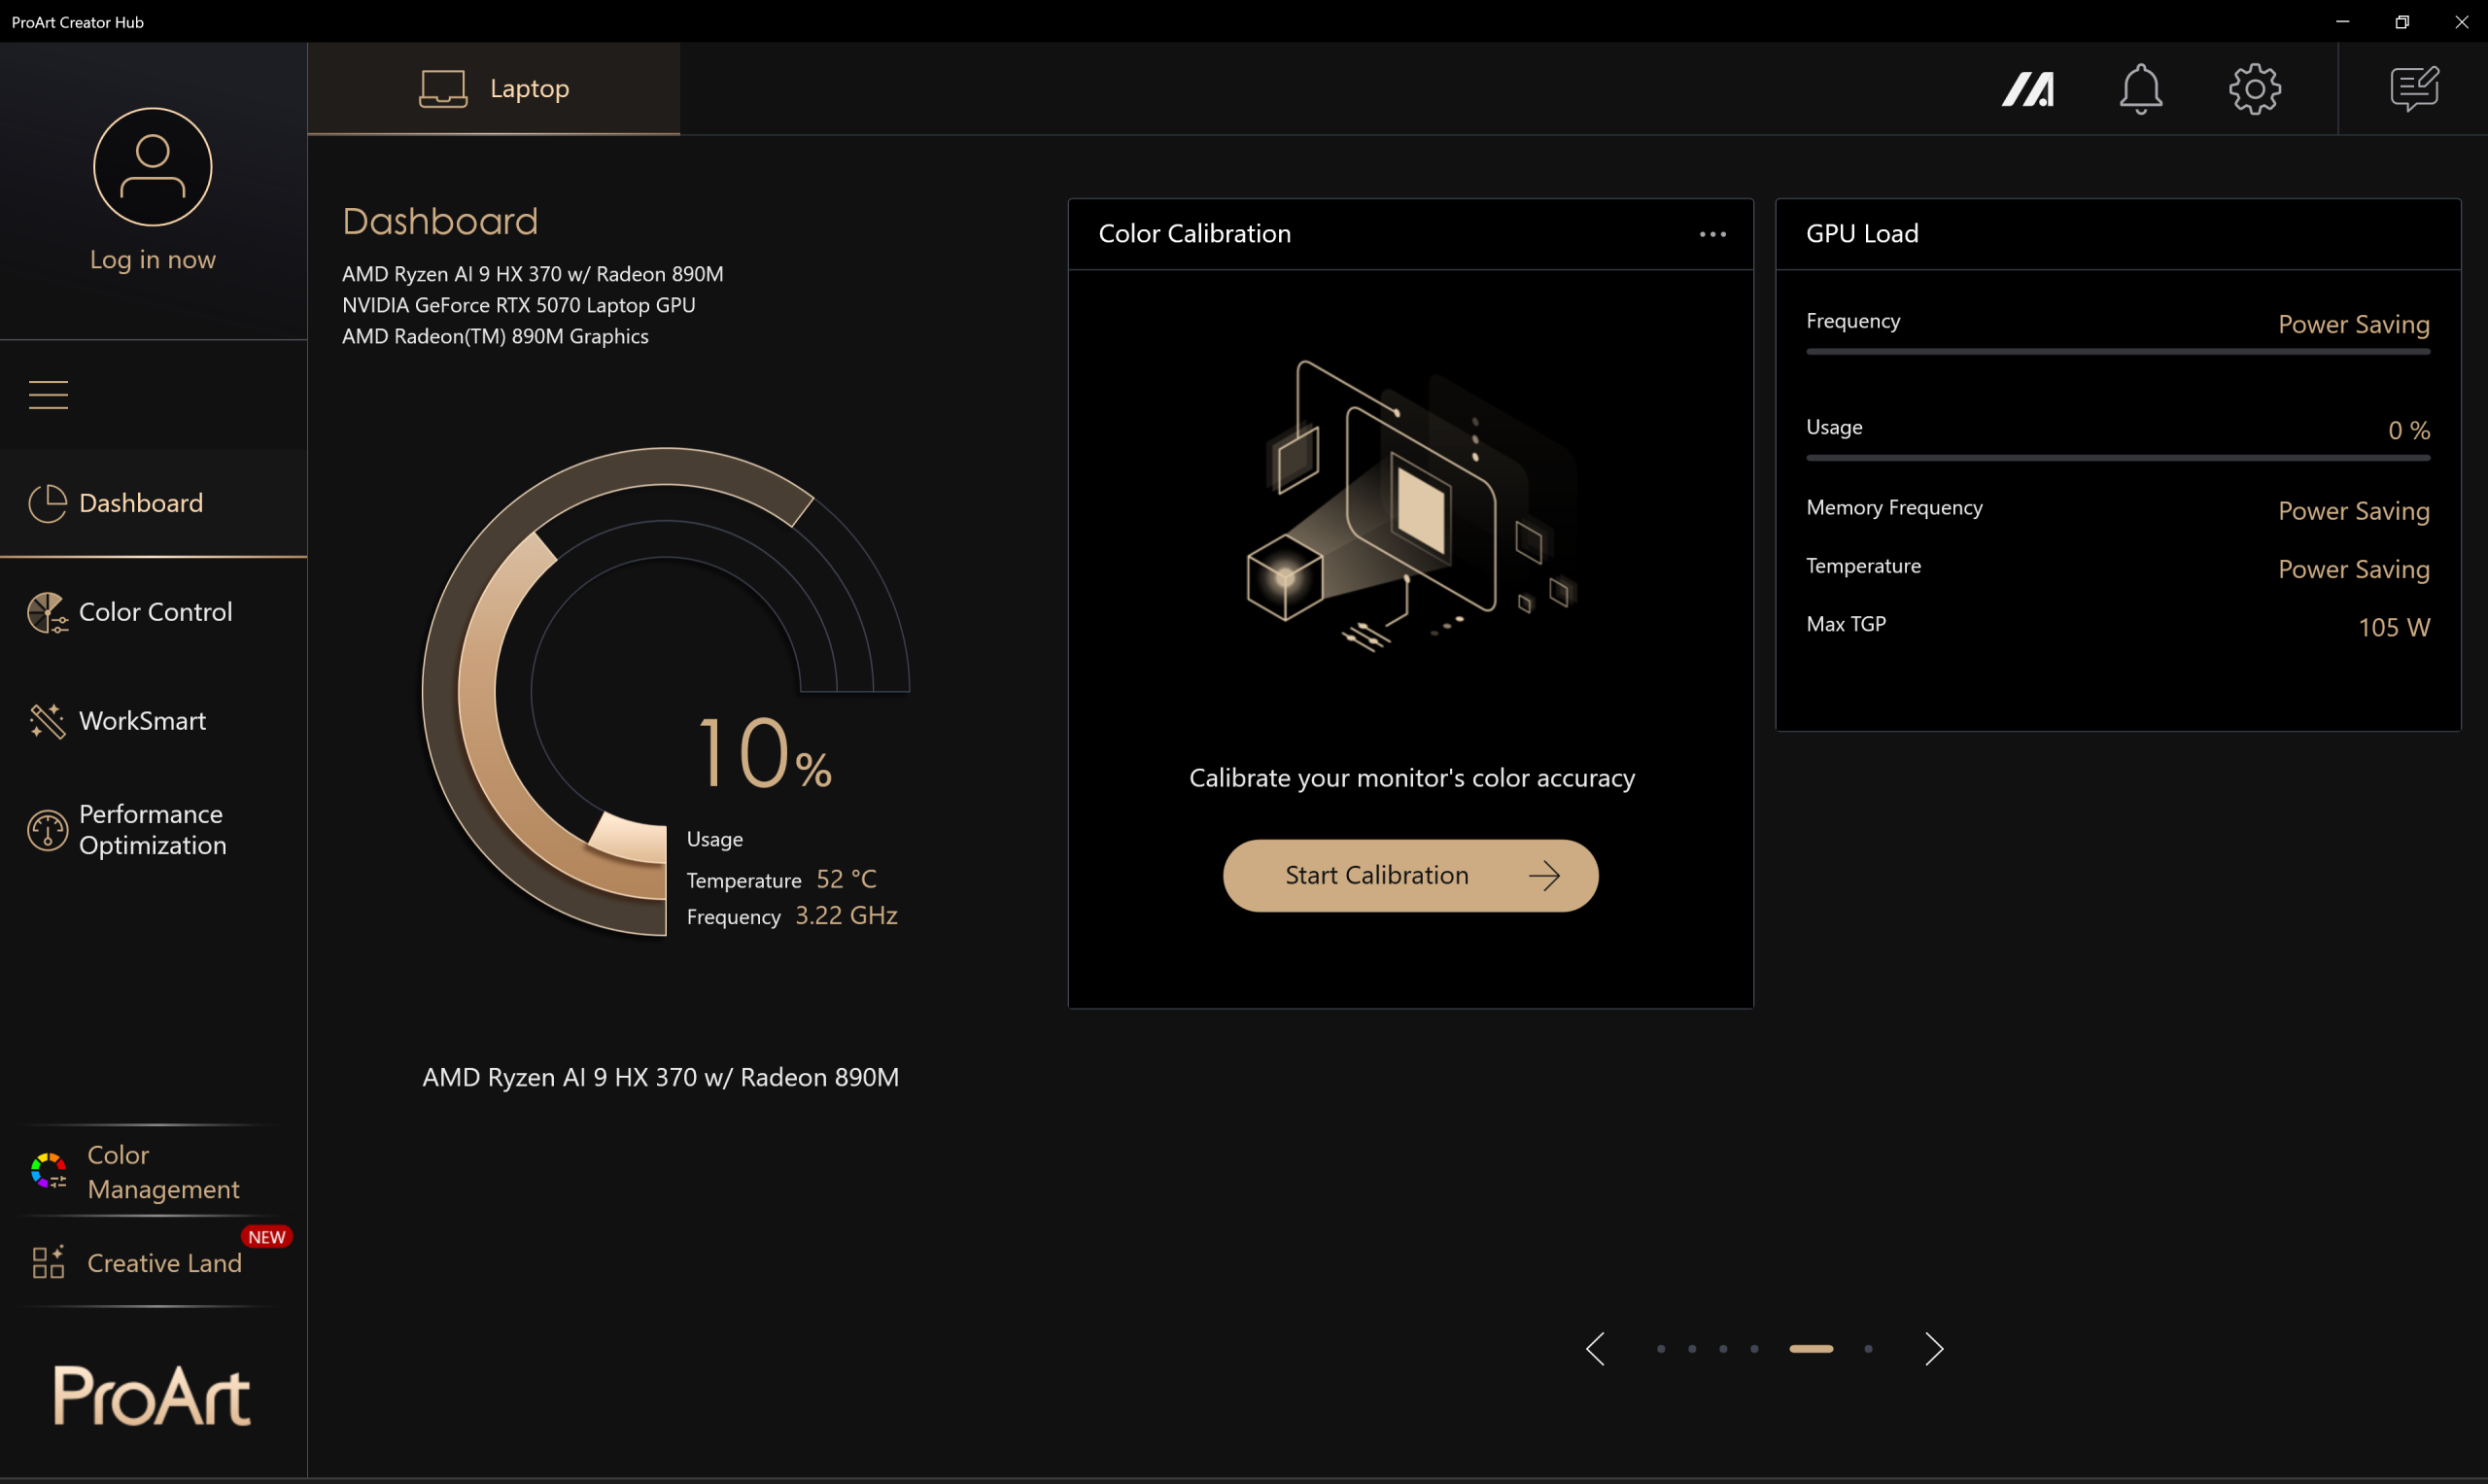This screenshot has width=2488, height=1484.
Task: Select the last page indicator dot
Action: tap(1868, 1349)
